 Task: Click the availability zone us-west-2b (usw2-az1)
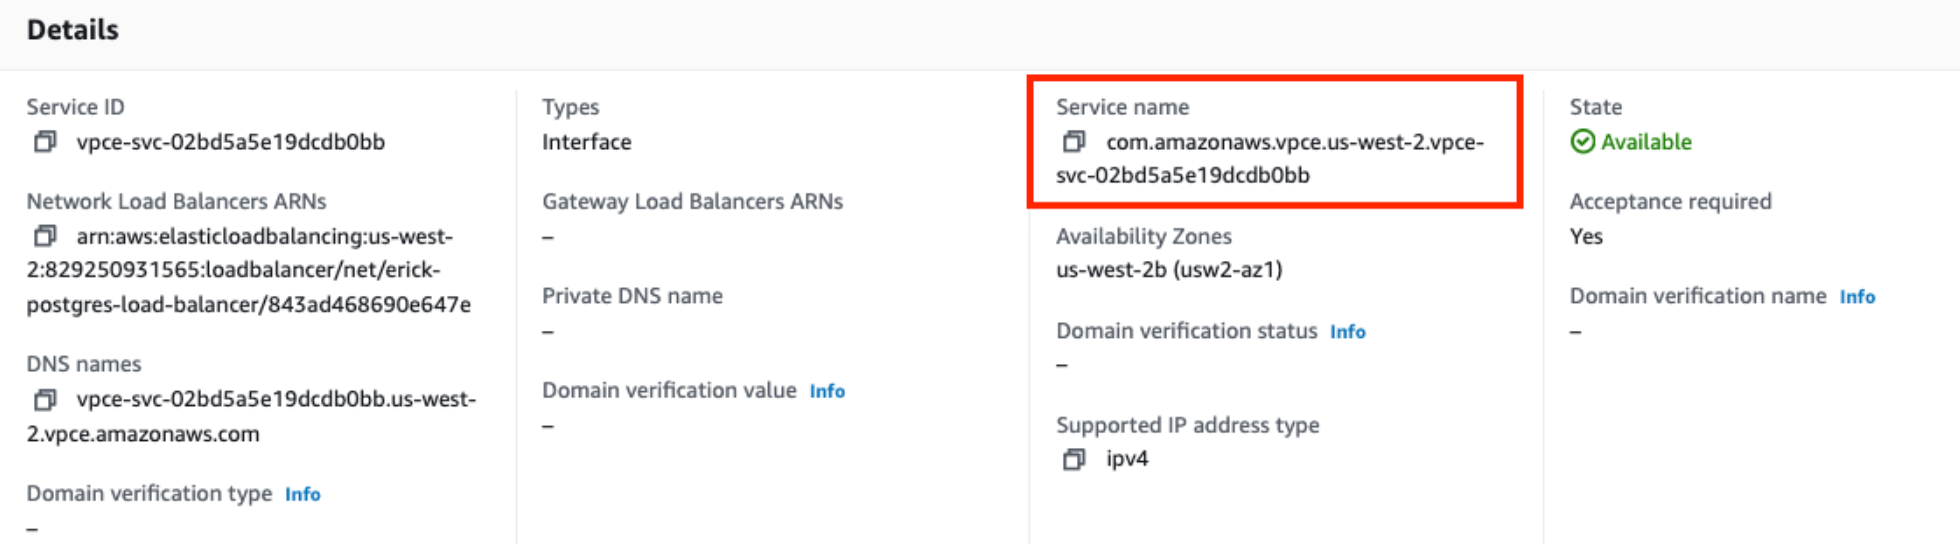click(x=1169, y=270)
